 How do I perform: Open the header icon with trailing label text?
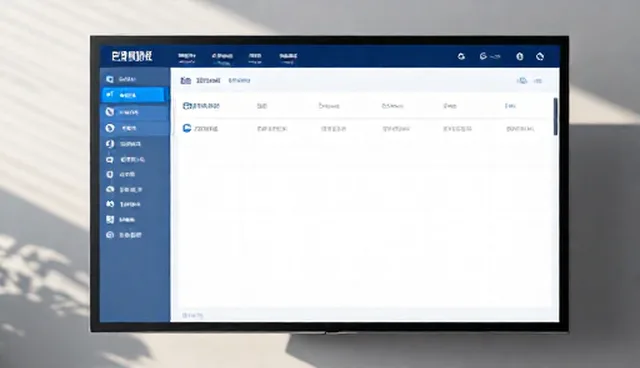click(x=490, y=56)
